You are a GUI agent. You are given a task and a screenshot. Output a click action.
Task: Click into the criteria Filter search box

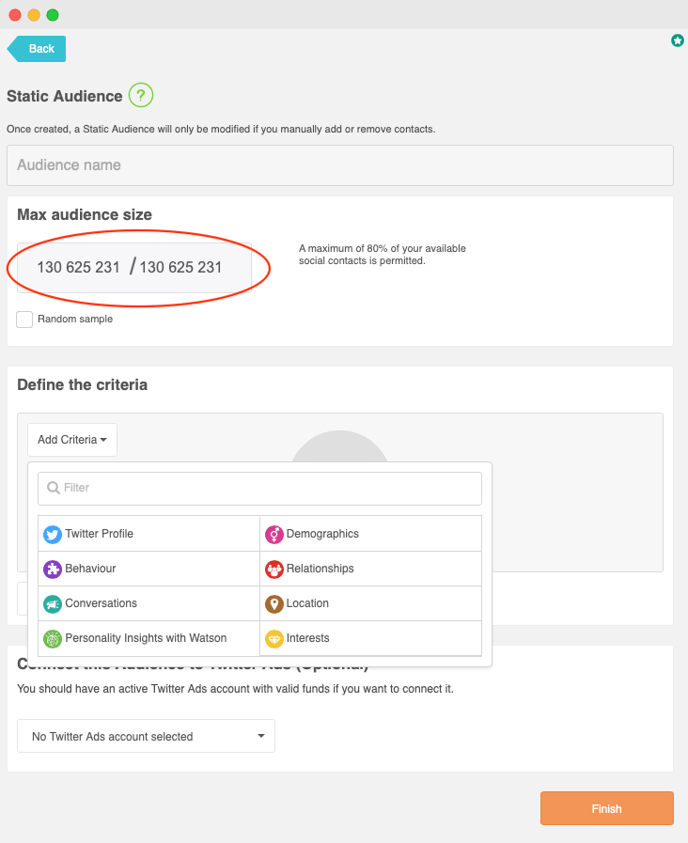coord(260,488)
